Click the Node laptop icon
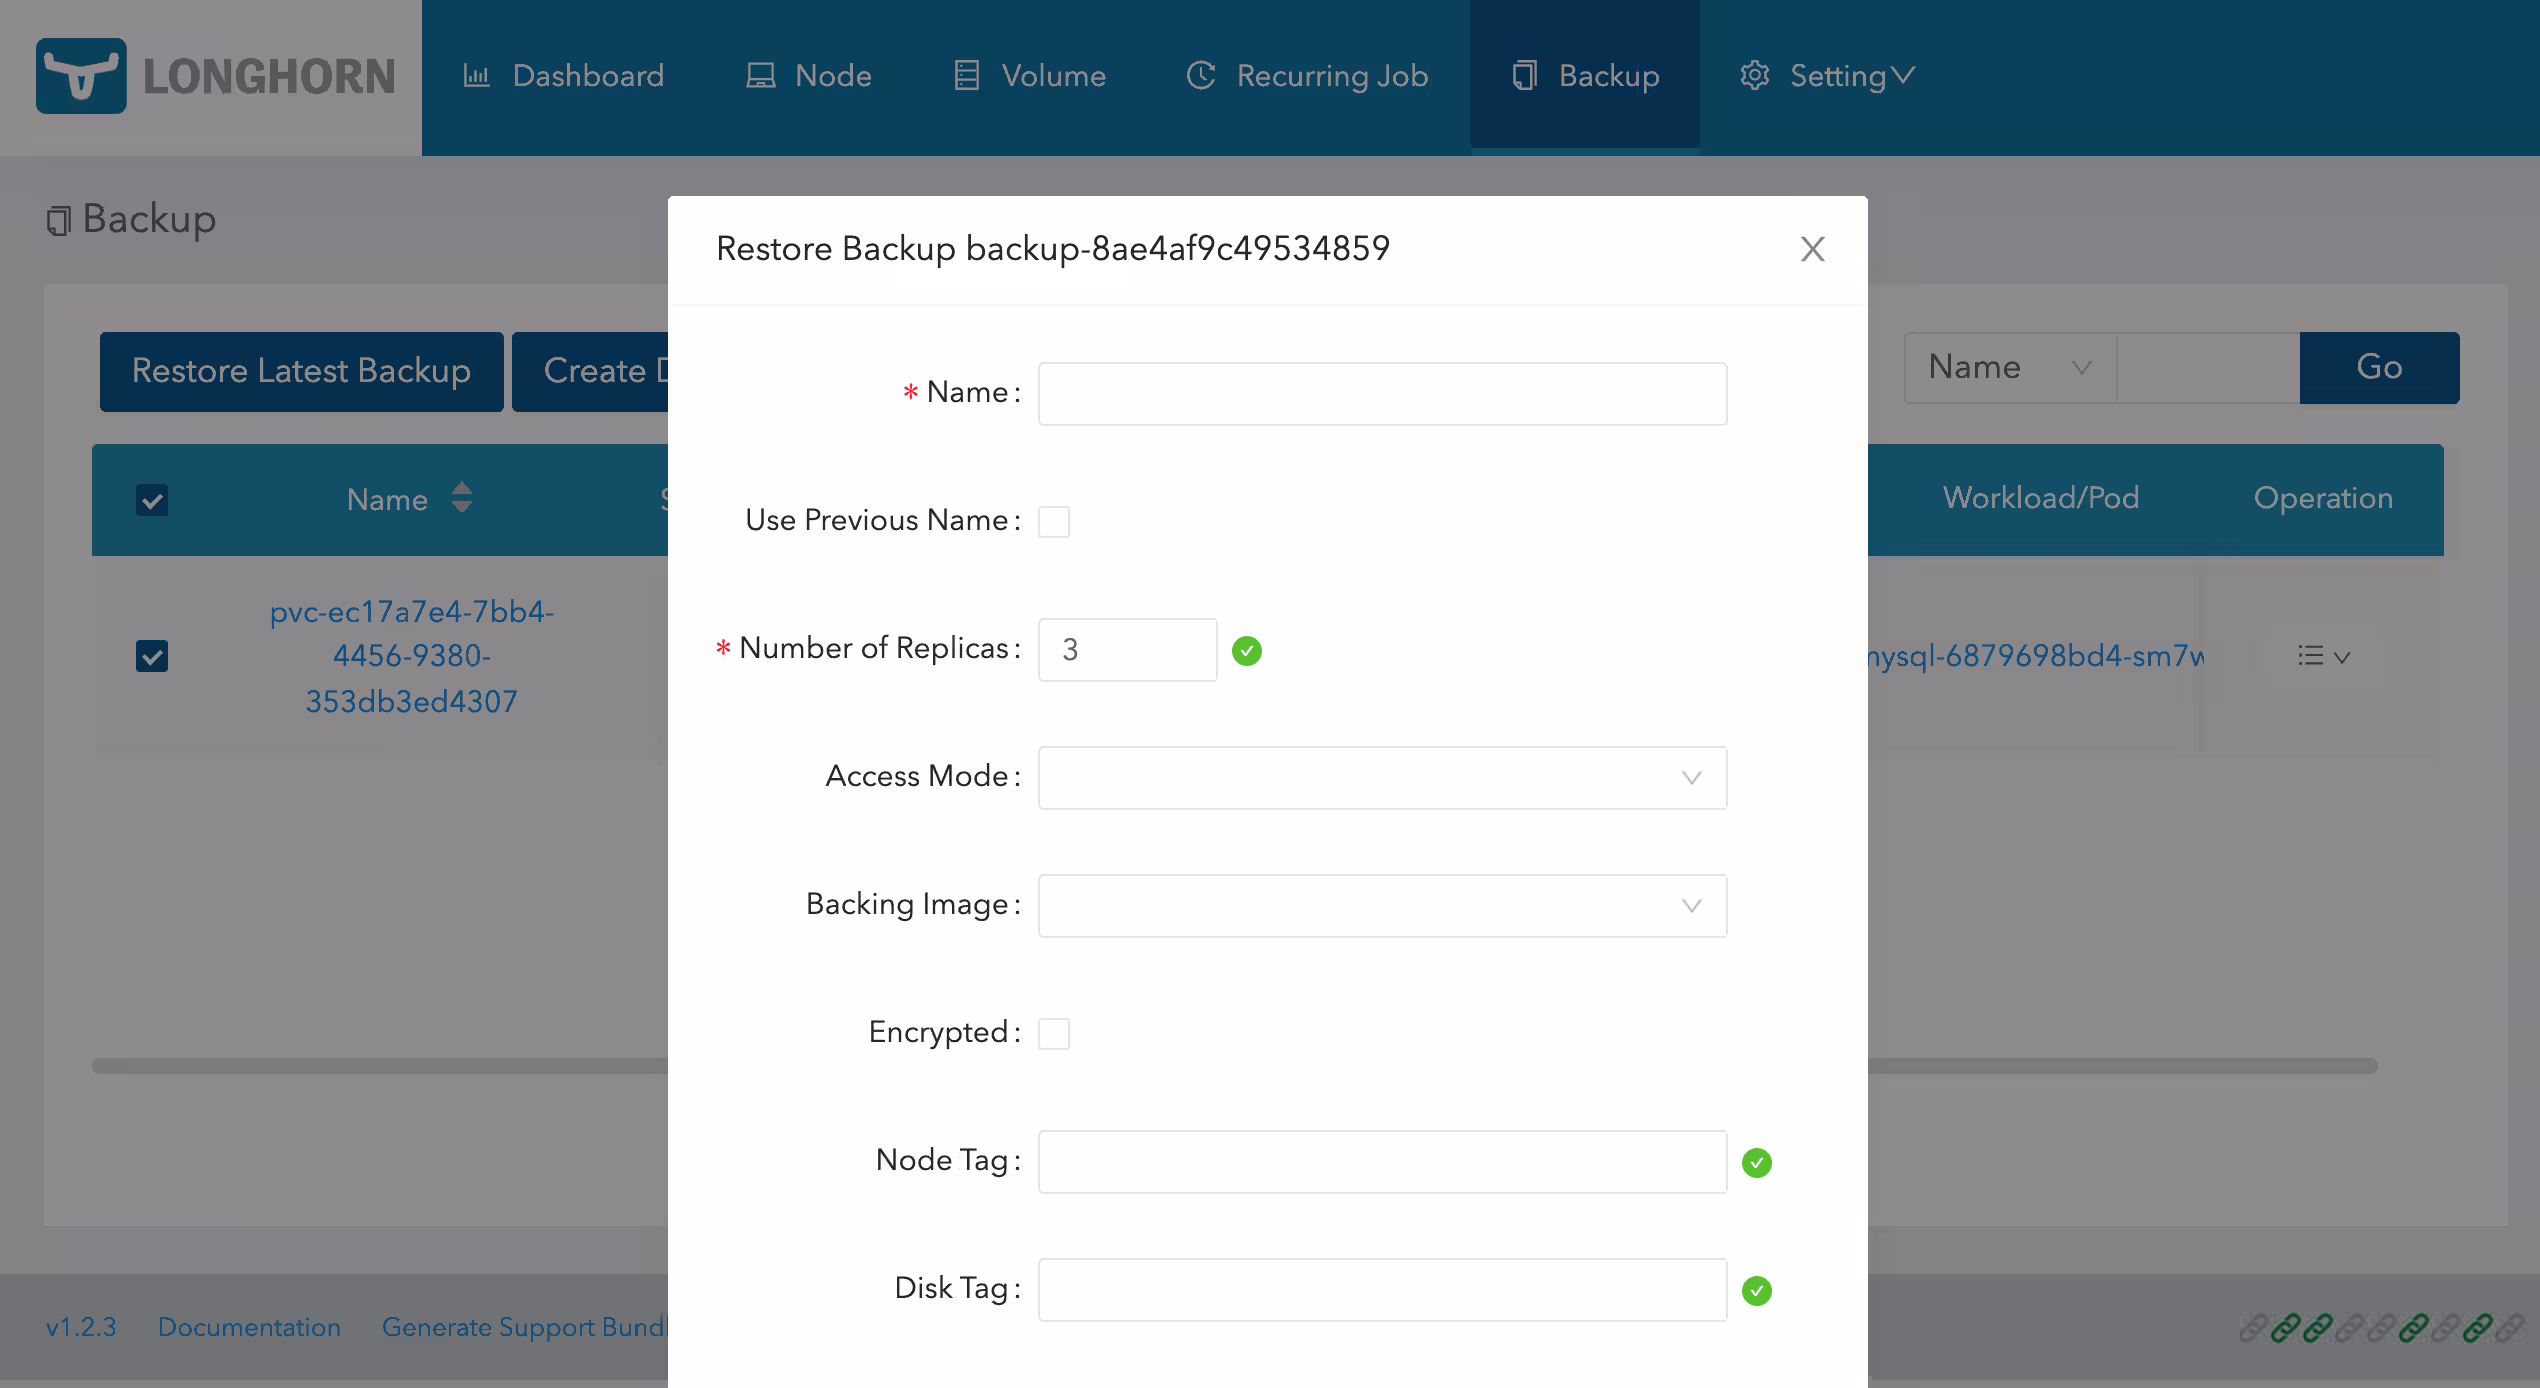 pyautogui.click(x=760, y=76)
